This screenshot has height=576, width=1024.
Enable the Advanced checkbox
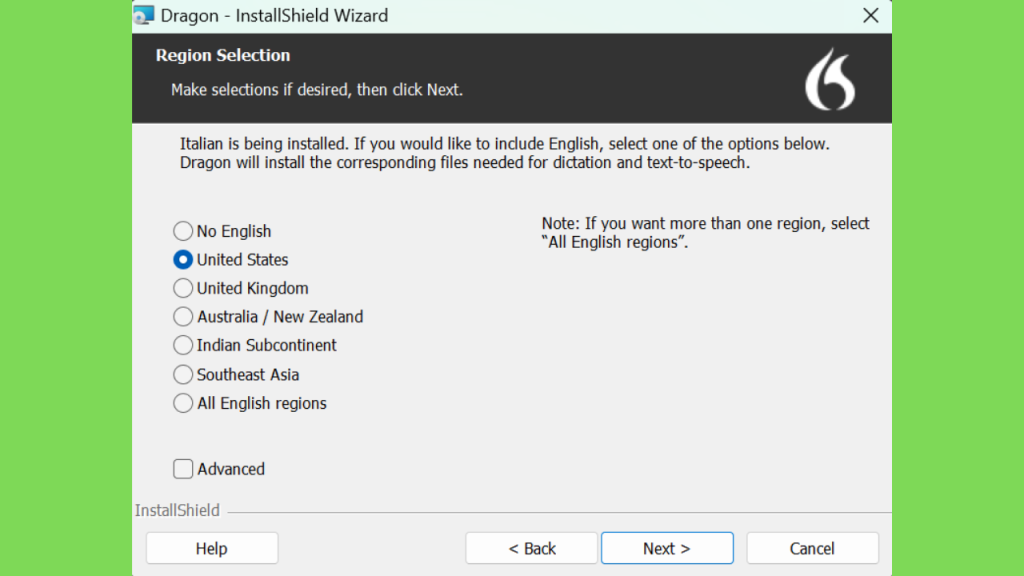coord(183,468)
